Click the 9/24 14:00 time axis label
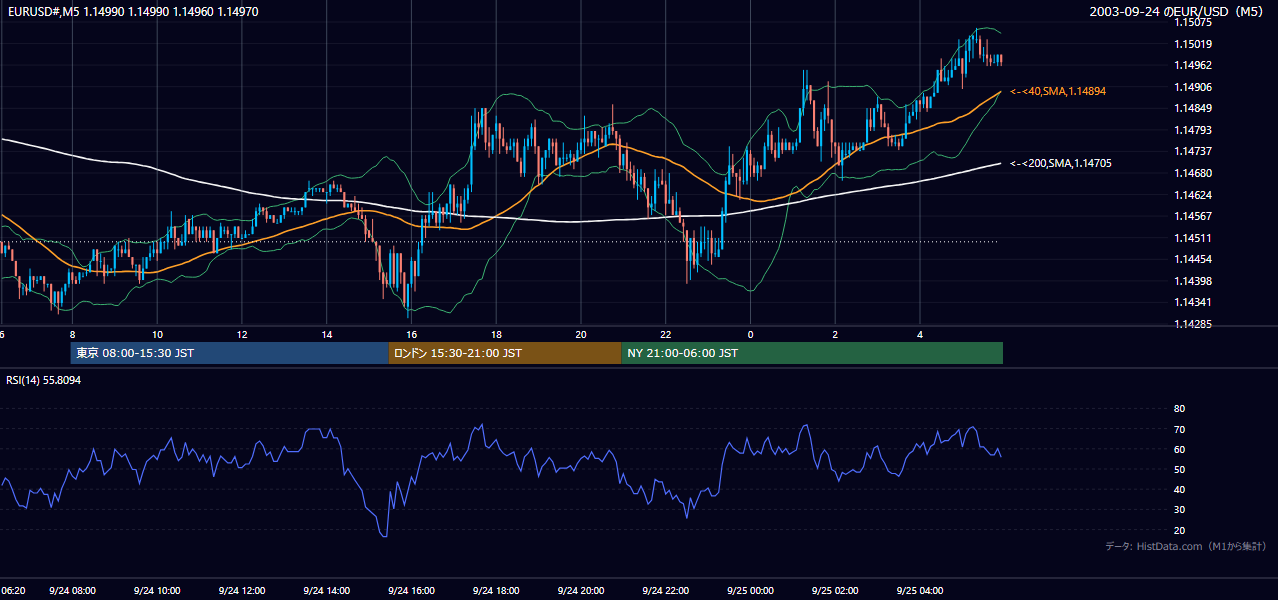The width and height of the screenshot is (1278, 600). (326, 591)
